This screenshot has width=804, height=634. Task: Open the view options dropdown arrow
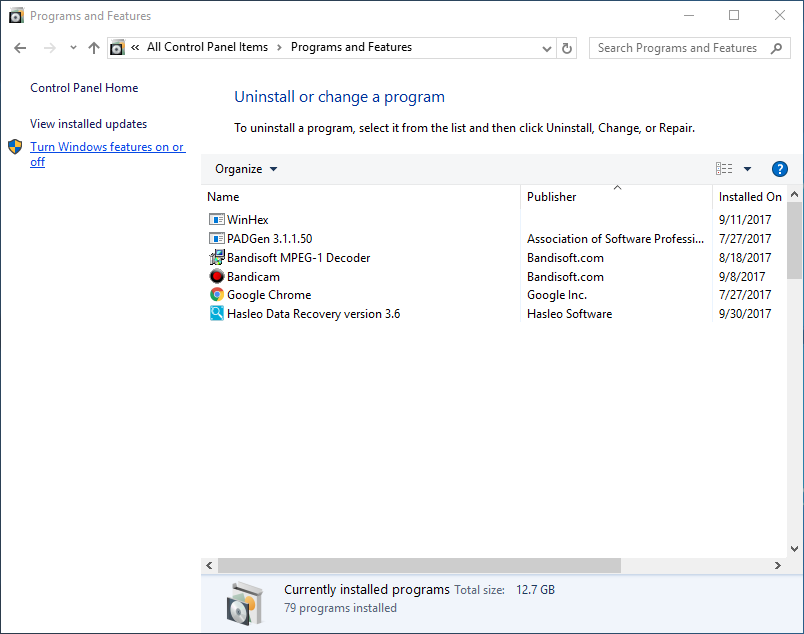click(x=748, y=169)
